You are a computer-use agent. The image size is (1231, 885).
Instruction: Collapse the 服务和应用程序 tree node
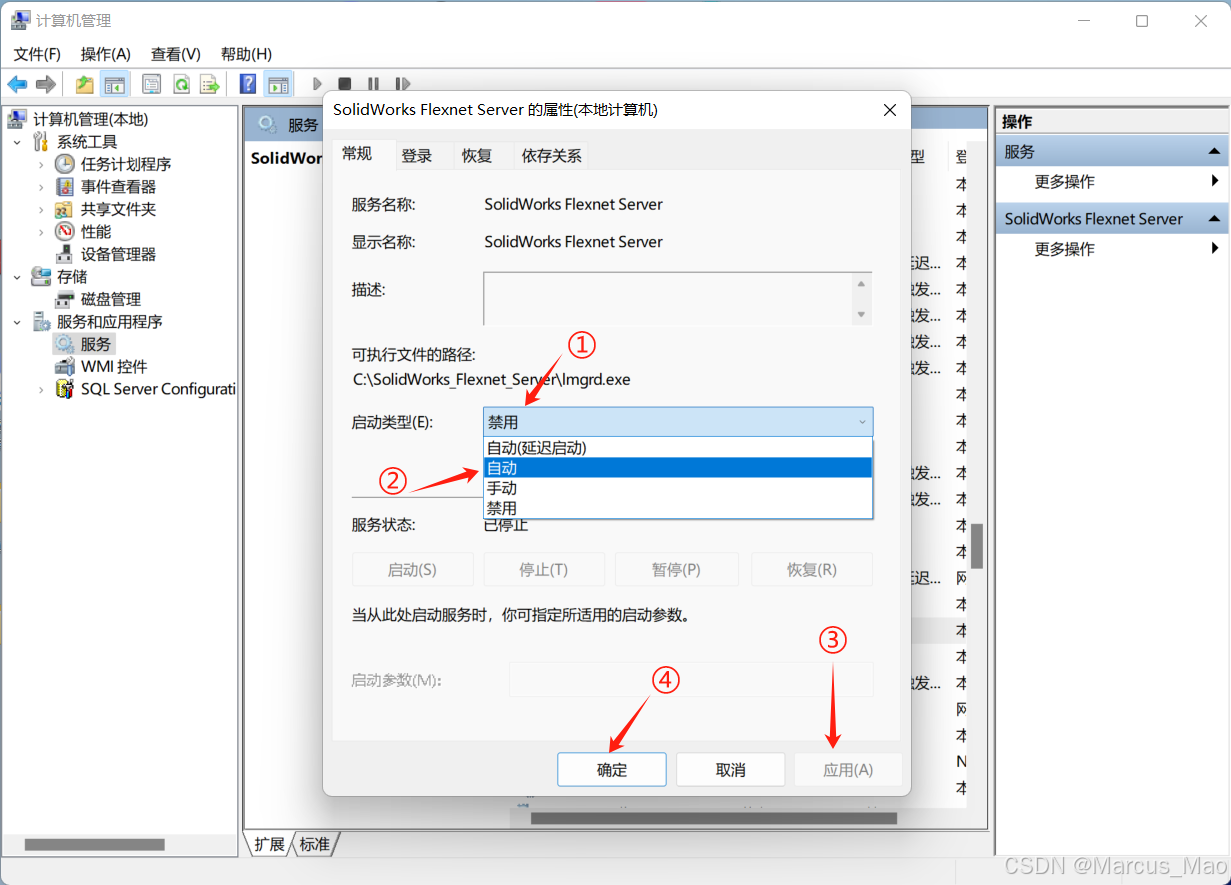pyautogui.click(x=17, y=322)
